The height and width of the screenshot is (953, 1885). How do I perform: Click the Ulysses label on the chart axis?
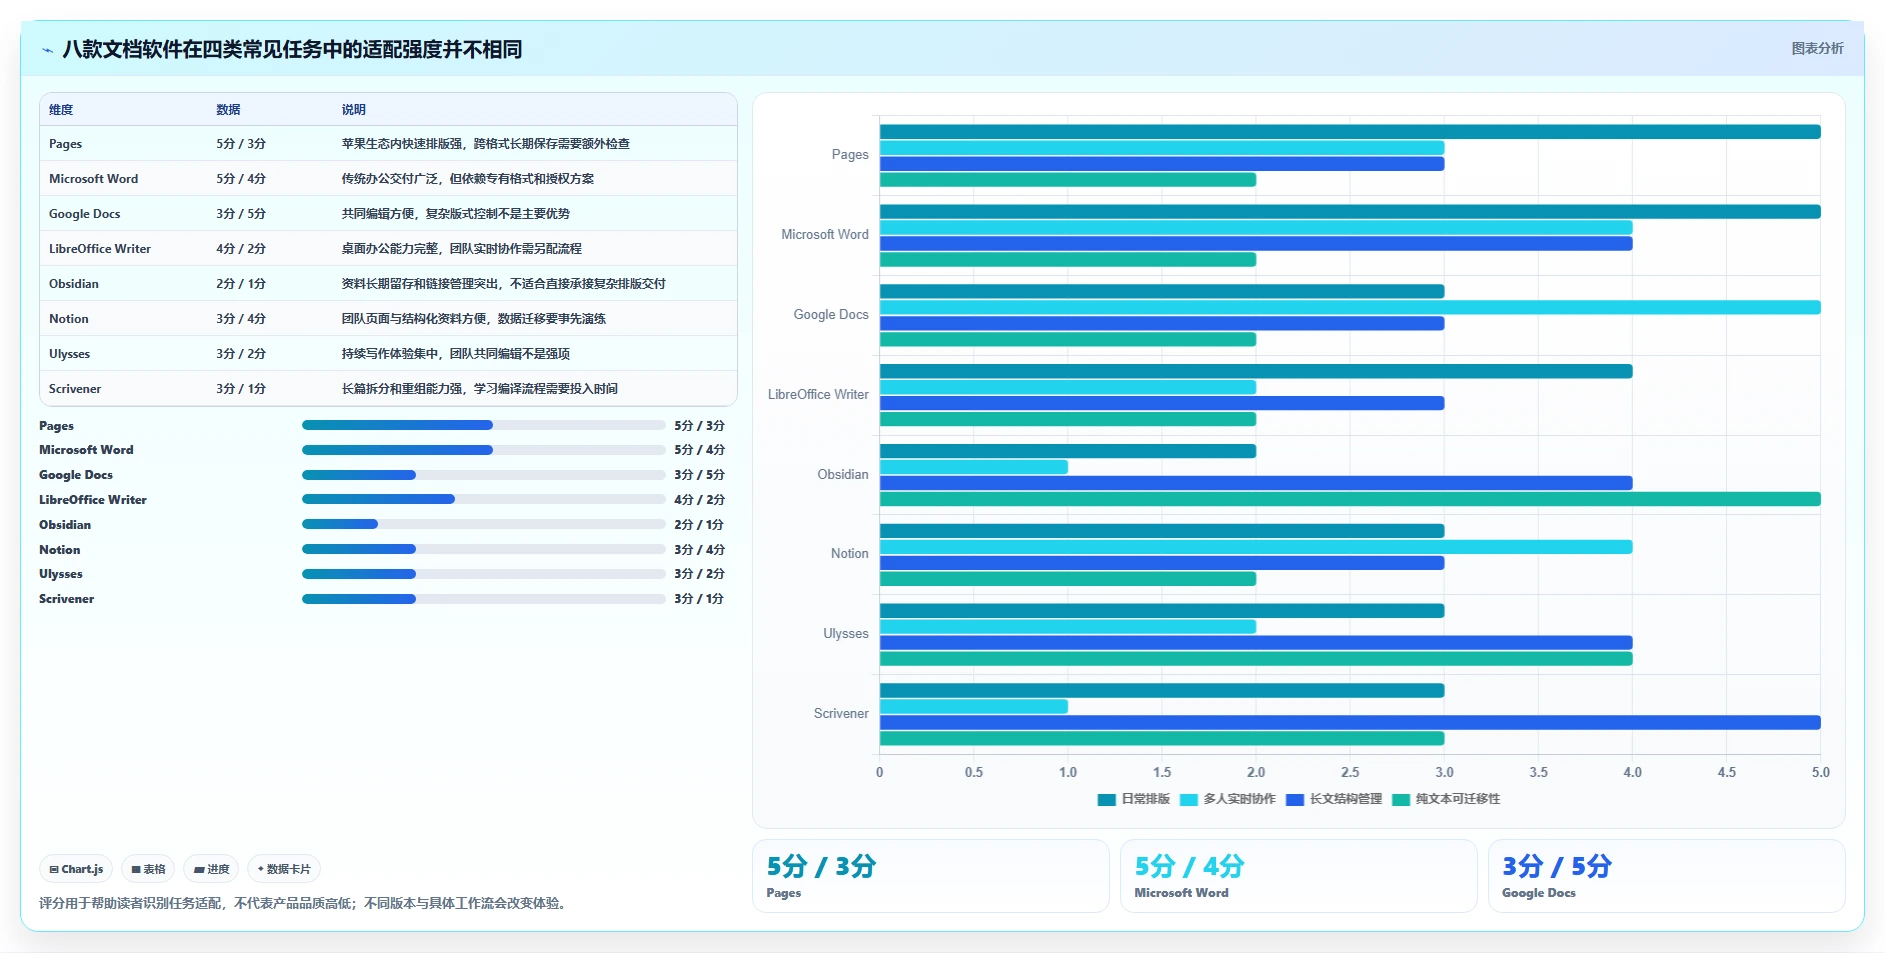[x=846, y=634]
